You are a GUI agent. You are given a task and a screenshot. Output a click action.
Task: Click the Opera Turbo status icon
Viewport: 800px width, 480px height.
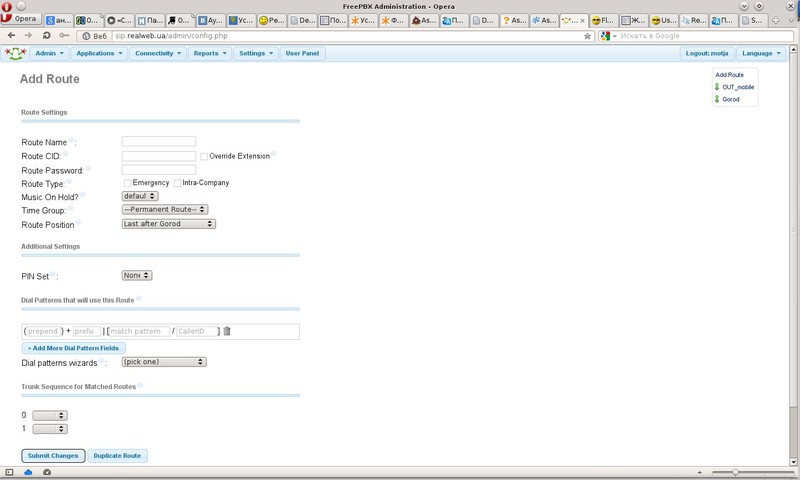click(47, 472)
